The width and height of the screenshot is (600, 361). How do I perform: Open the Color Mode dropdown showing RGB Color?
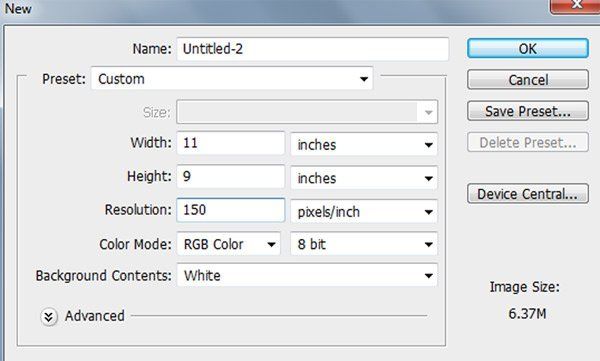click(228, 244)
